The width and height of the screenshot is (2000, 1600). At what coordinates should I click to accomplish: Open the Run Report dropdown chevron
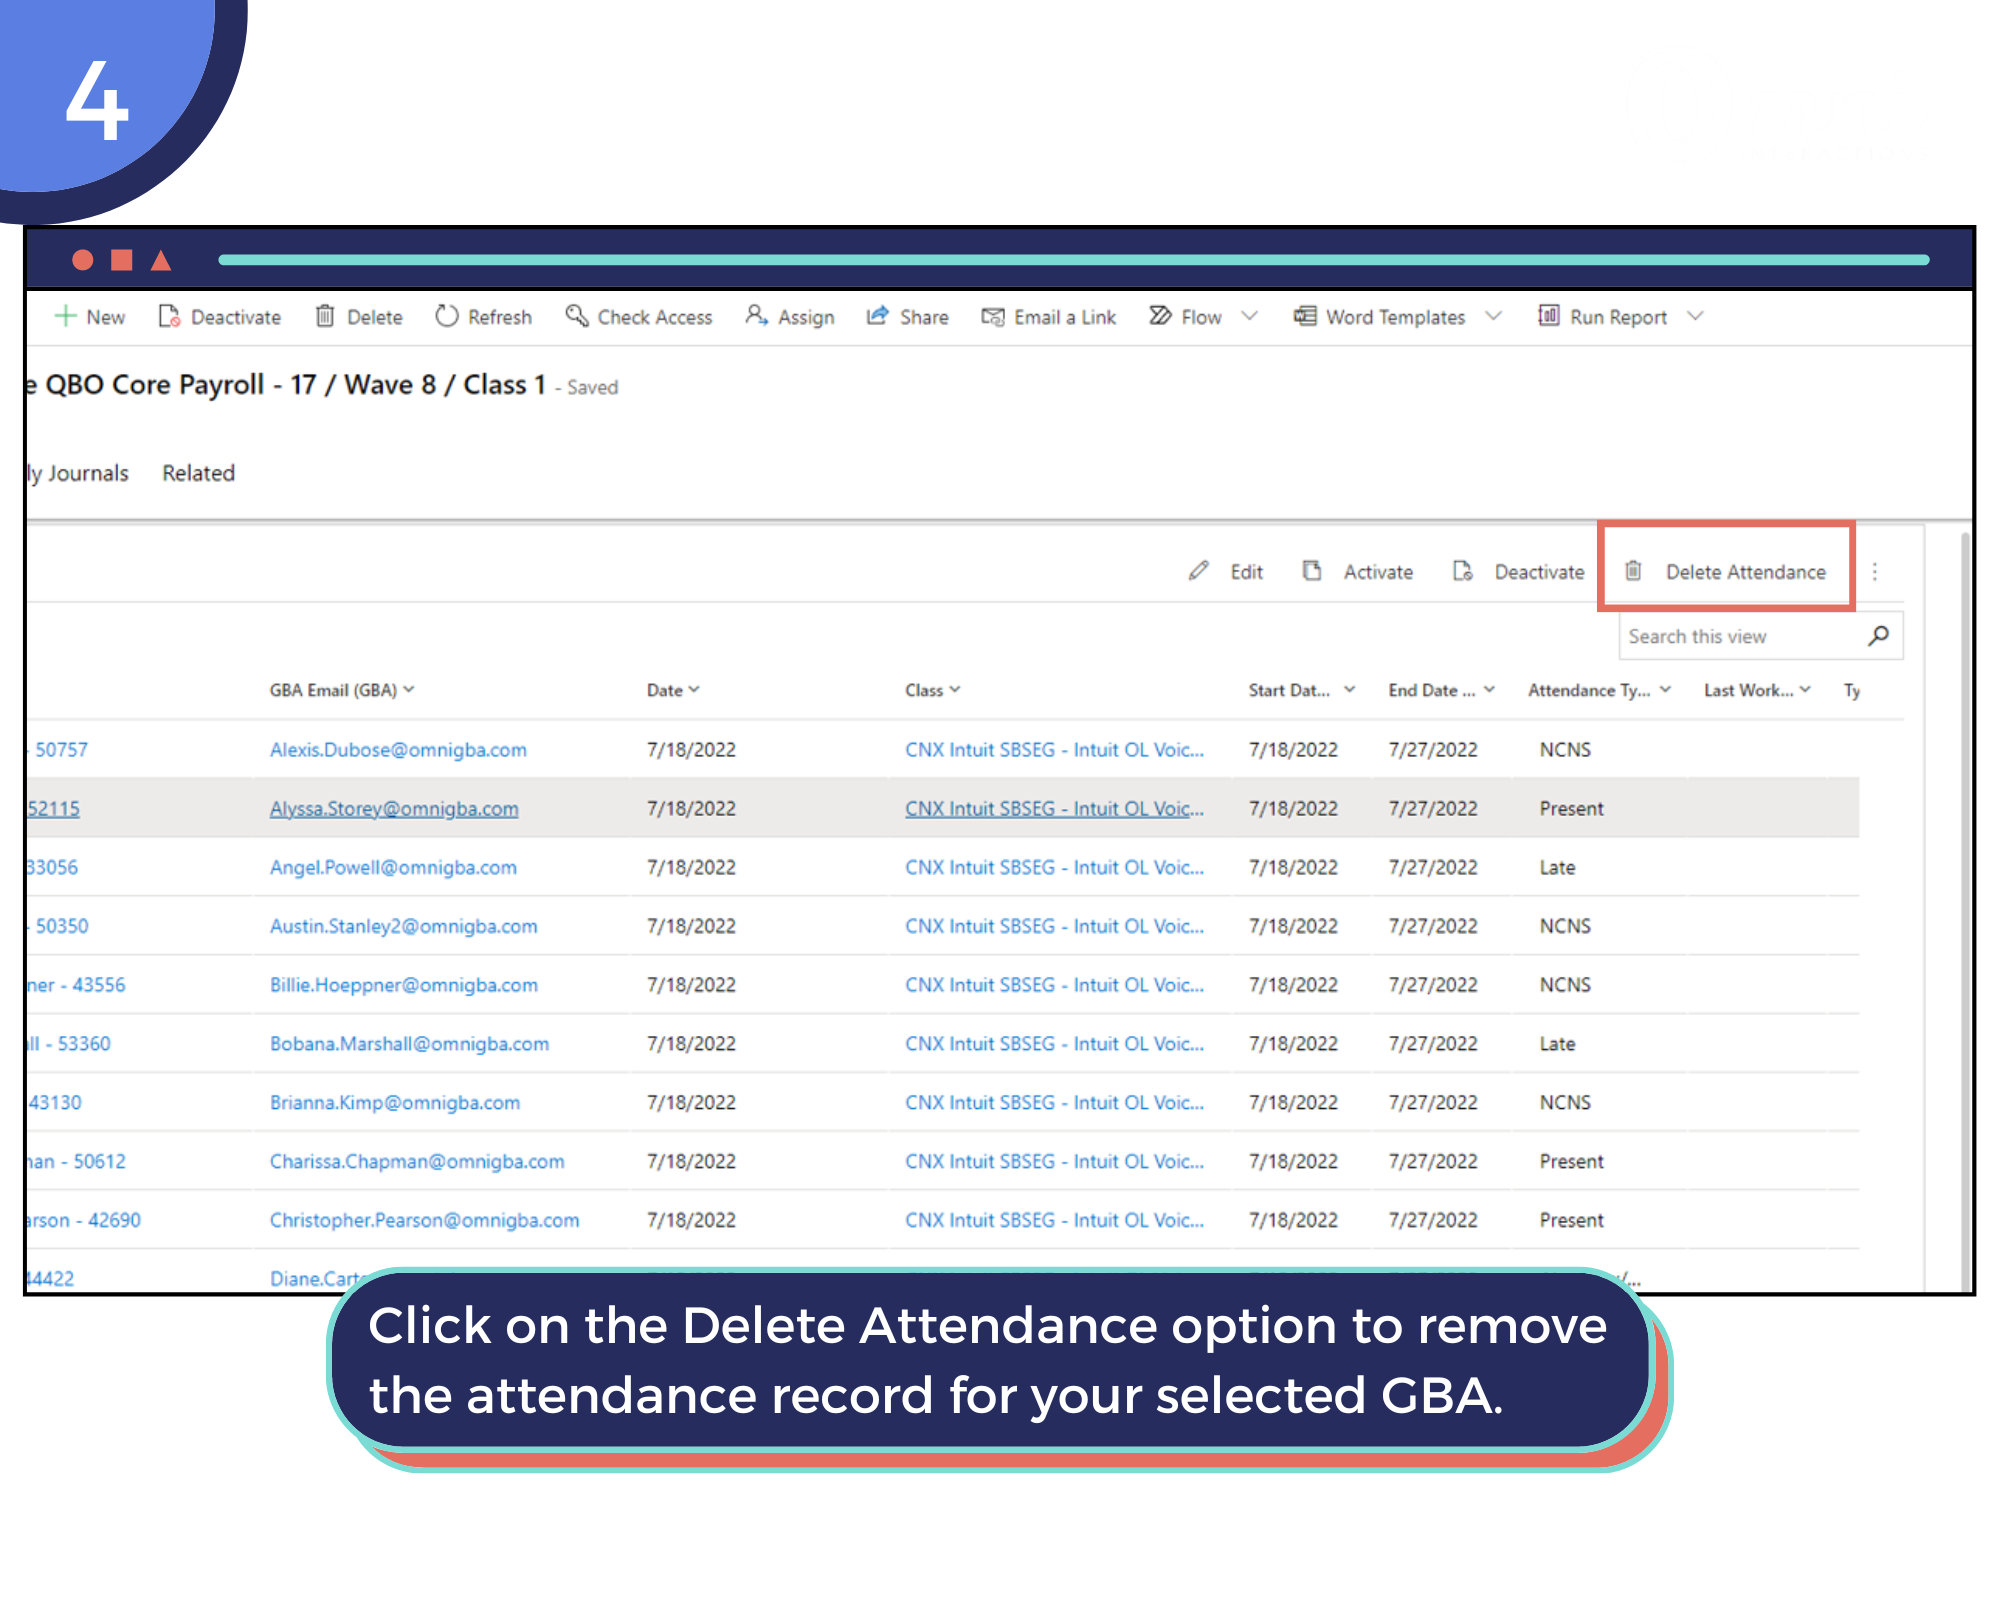pyautogui.click(x=1695, y=316)
